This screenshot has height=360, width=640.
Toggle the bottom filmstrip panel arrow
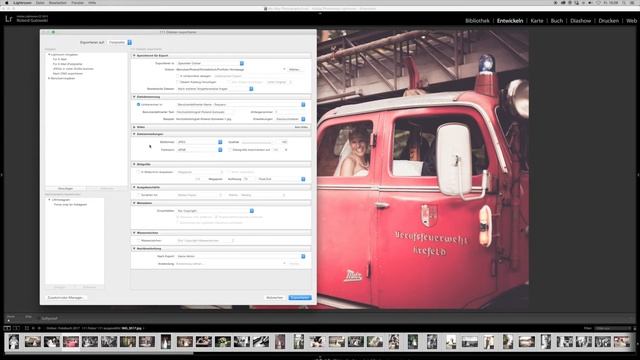pyautogui.click(x=320, y=357)
